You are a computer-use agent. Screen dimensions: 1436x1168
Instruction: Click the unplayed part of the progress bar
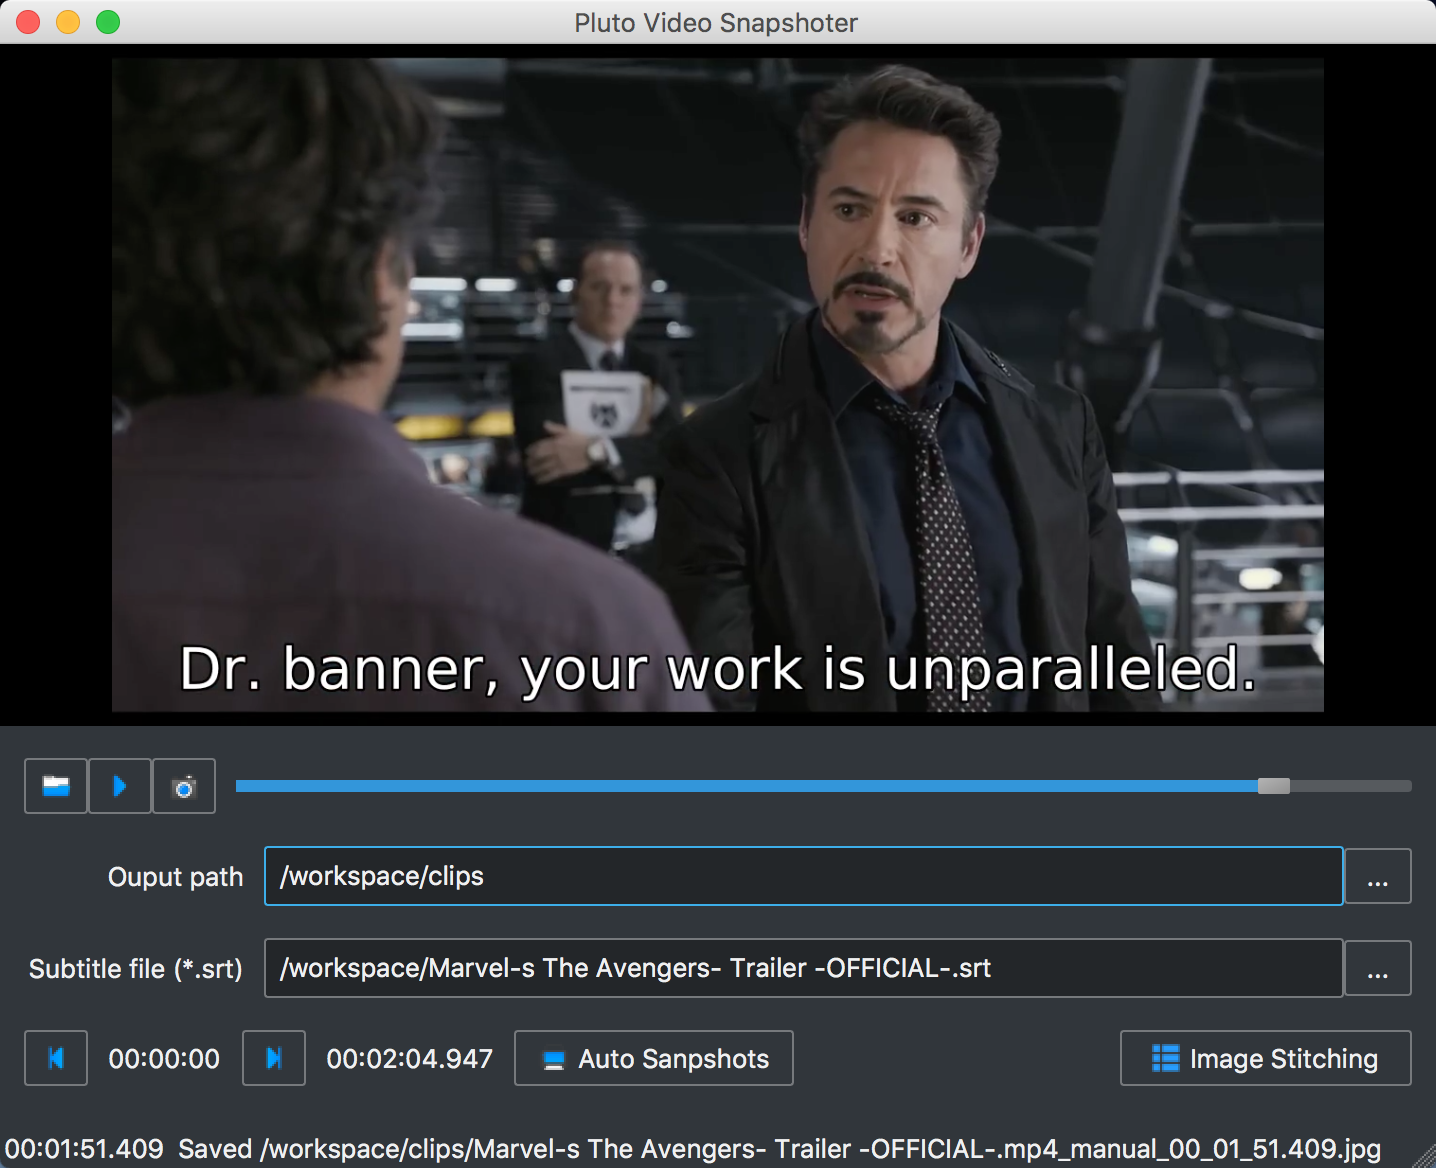point(1351,786)
